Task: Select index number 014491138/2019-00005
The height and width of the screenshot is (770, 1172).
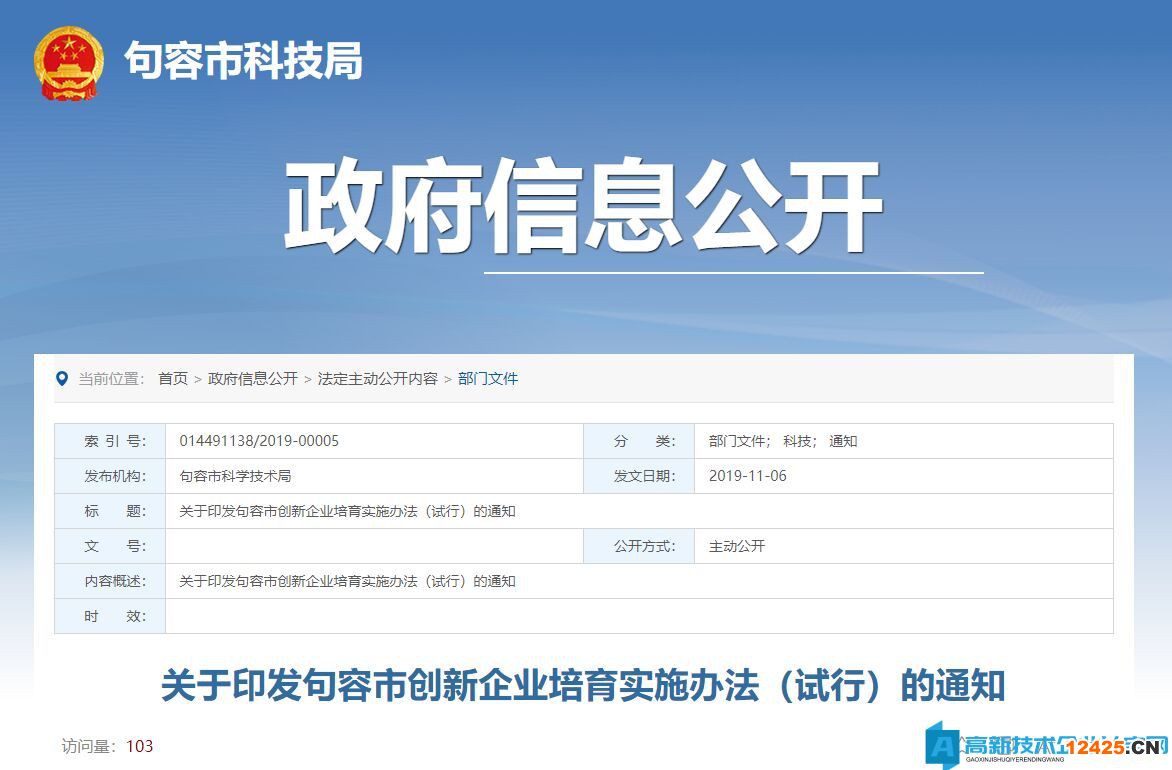Action: (259, 441)
